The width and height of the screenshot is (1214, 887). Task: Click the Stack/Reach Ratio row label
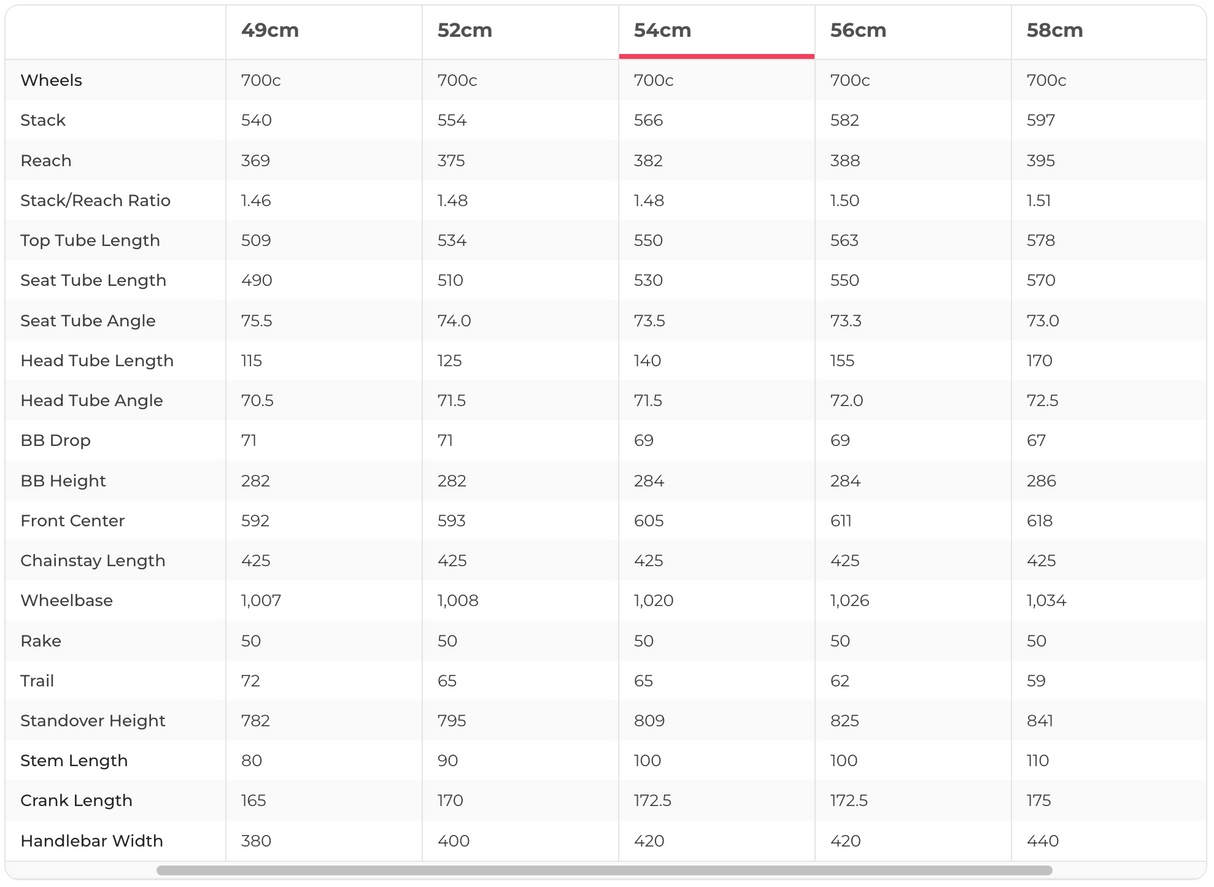[x=95, y=200]
